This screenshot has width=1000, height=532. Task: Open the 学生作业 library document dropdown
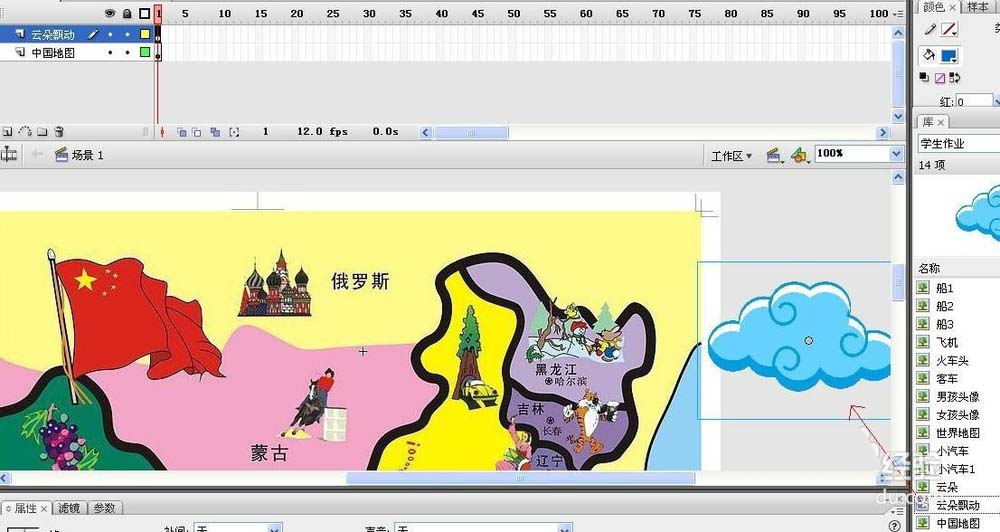click(959, 144)
